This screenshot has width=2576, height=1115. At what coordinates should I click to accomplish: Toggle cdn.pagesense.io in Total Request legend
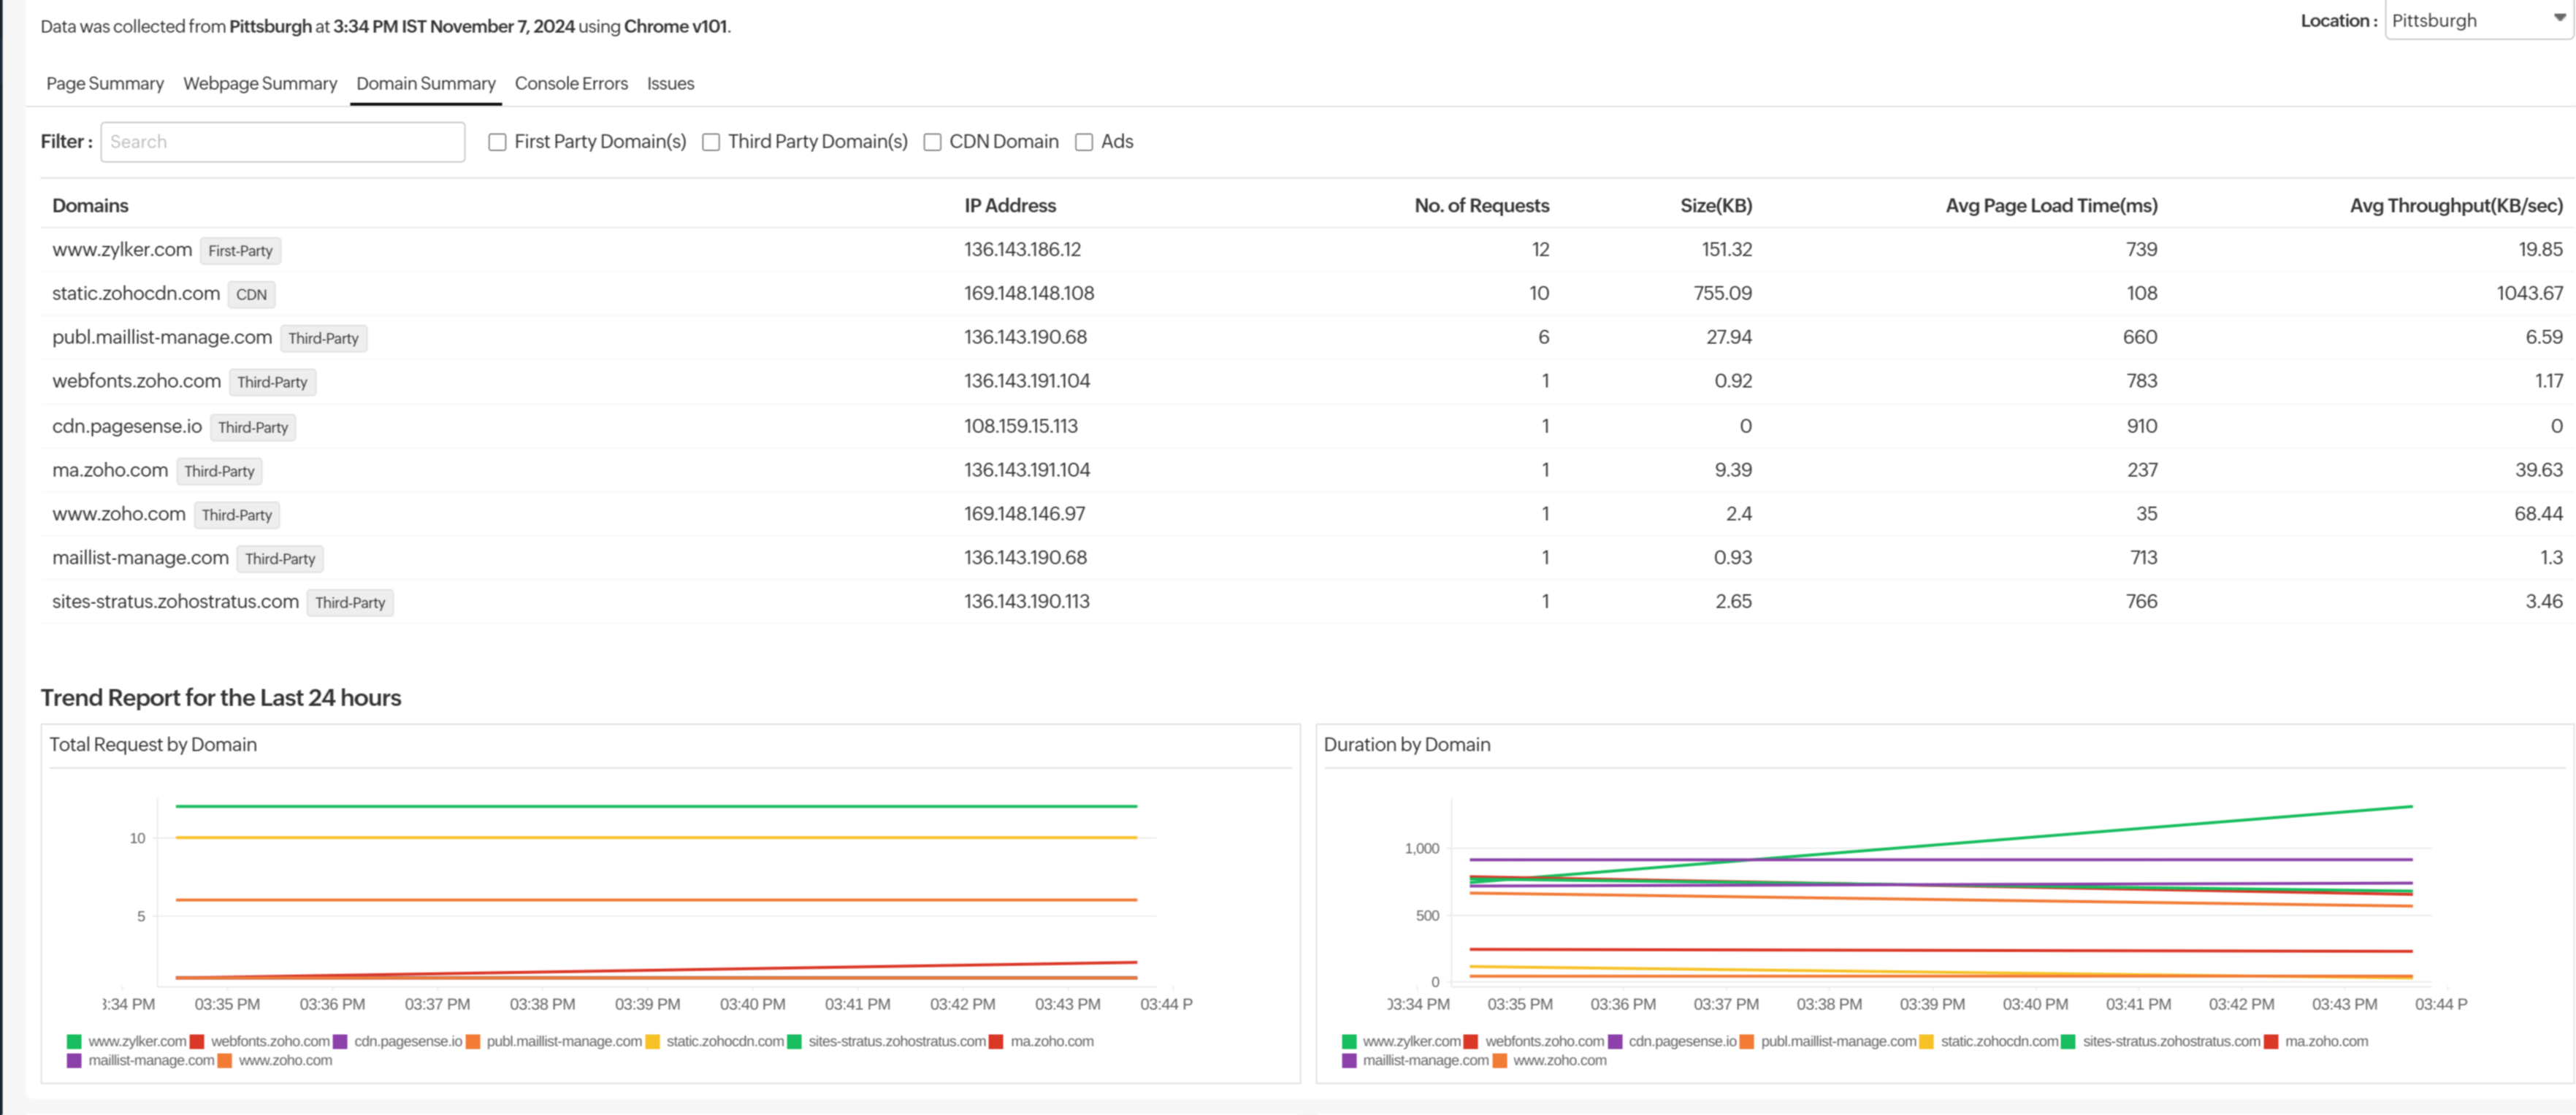point(408,1040)
